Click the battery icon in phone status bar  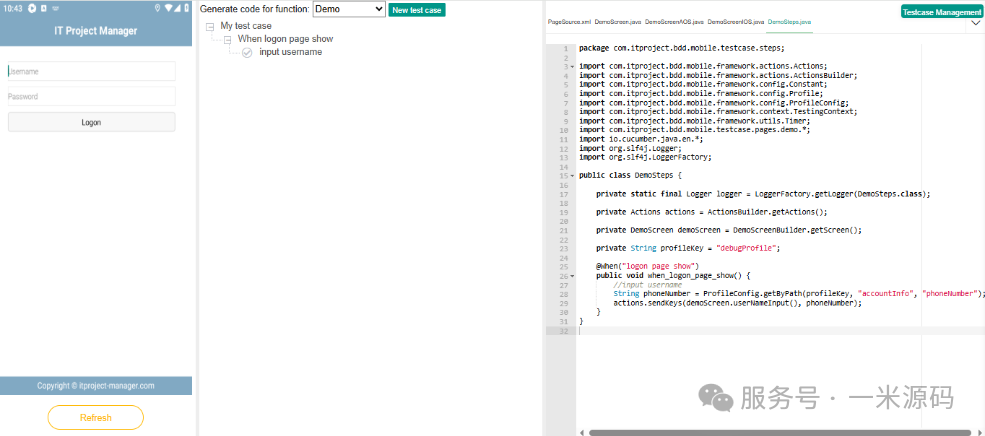pos(187,8)
